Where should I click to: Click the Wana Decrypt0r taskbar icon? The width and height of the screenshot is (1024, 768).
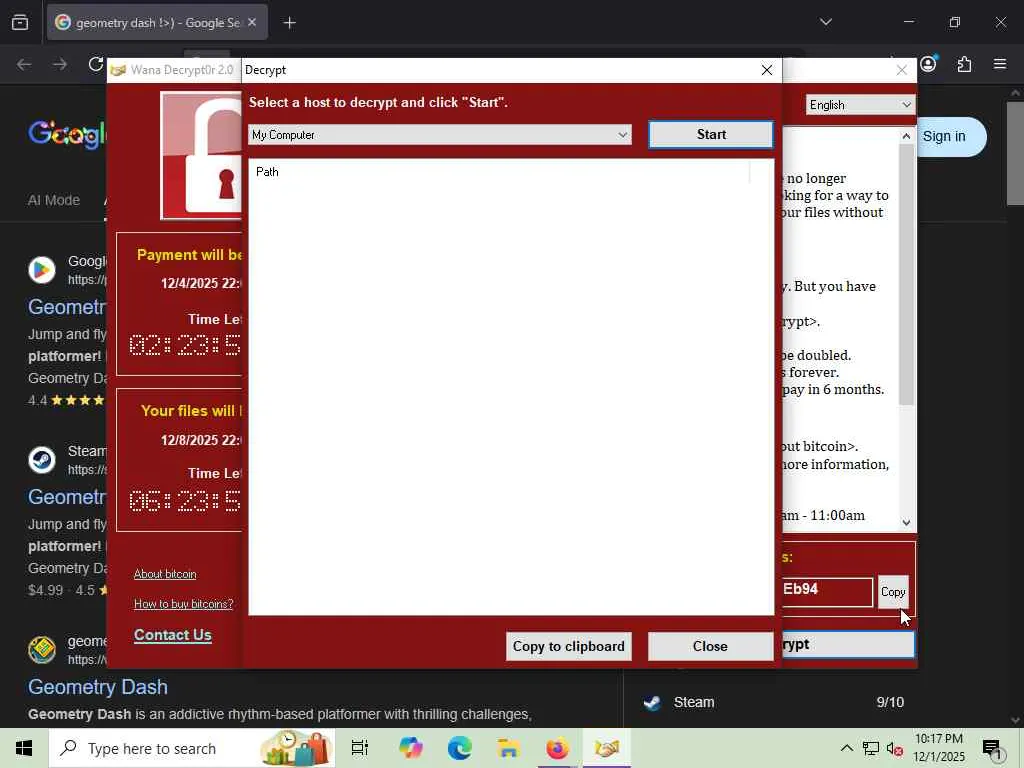pos(607,748)
